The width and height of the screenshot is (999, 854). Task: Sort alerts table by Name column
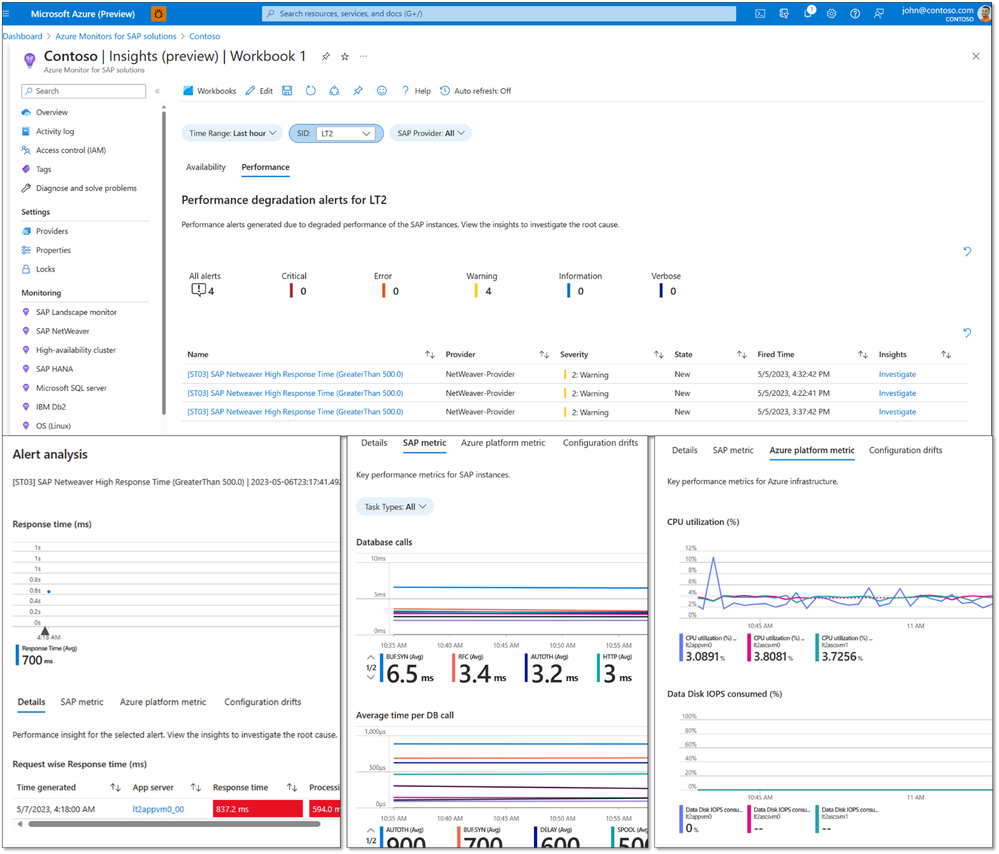tap(430, 354)
